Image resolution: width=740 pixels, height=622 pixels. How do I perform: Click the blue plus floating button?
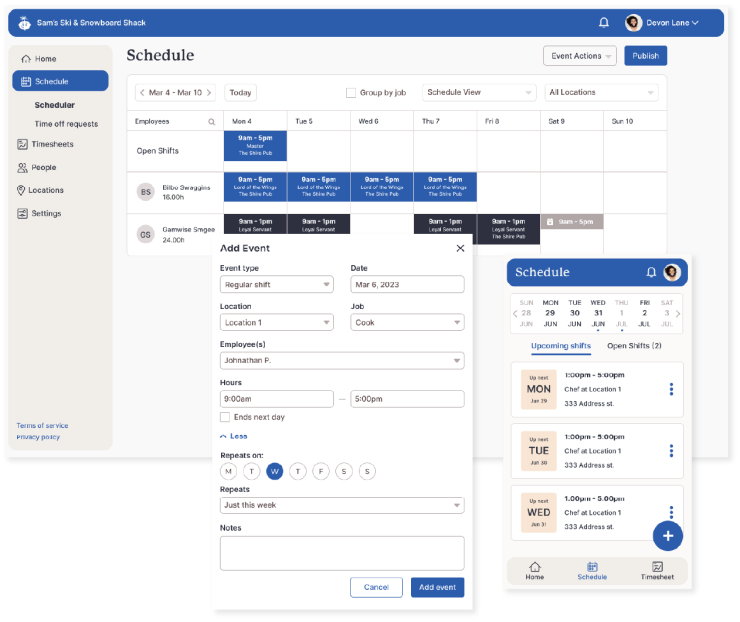(x=668, y=536)
